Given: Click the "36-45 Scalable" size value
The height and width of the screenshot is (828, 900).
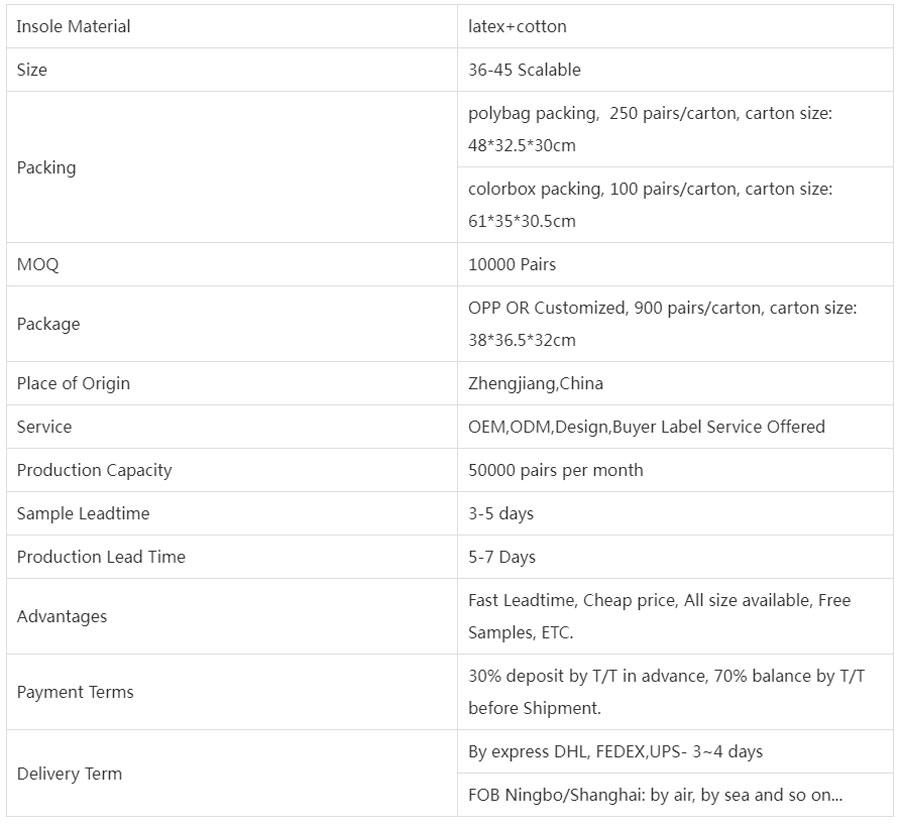Looking at the screenshot, I should 524,70.
